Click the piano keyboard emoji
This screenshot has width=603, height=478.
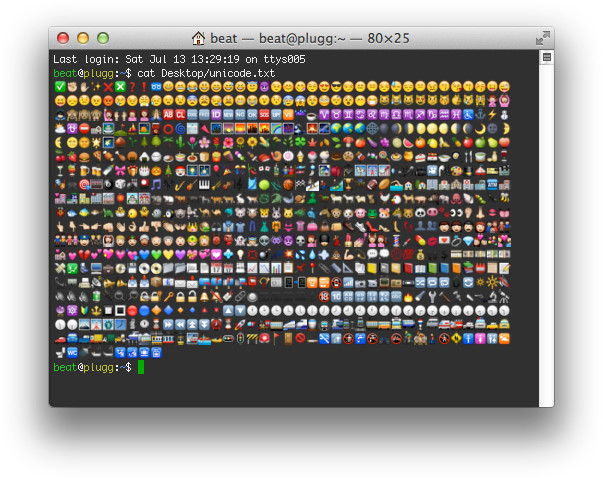204,185
